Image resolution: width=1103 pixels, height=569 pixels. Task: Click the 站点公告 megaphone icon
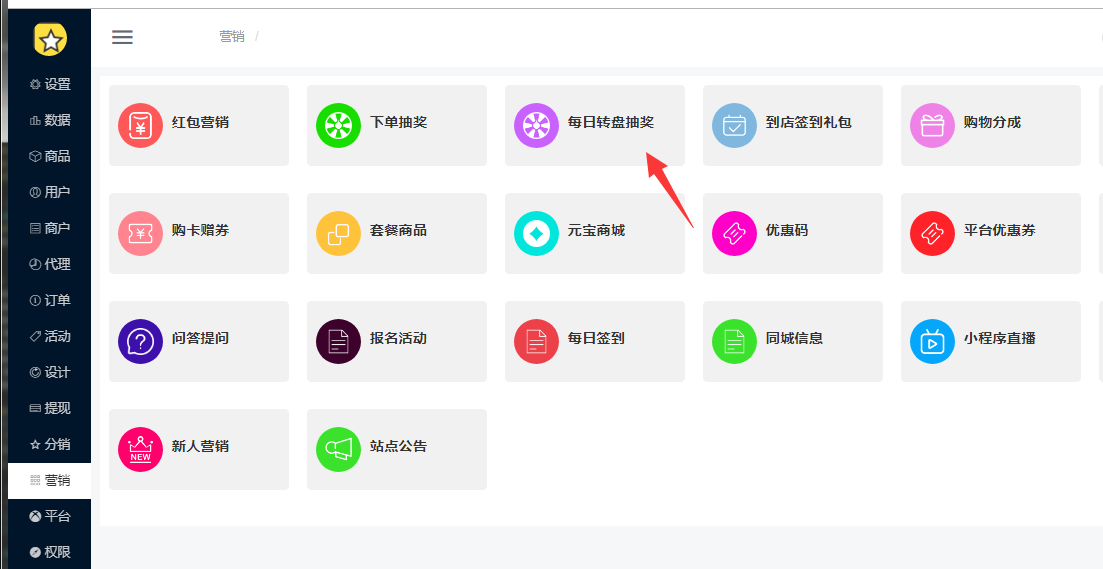(338, 449)
